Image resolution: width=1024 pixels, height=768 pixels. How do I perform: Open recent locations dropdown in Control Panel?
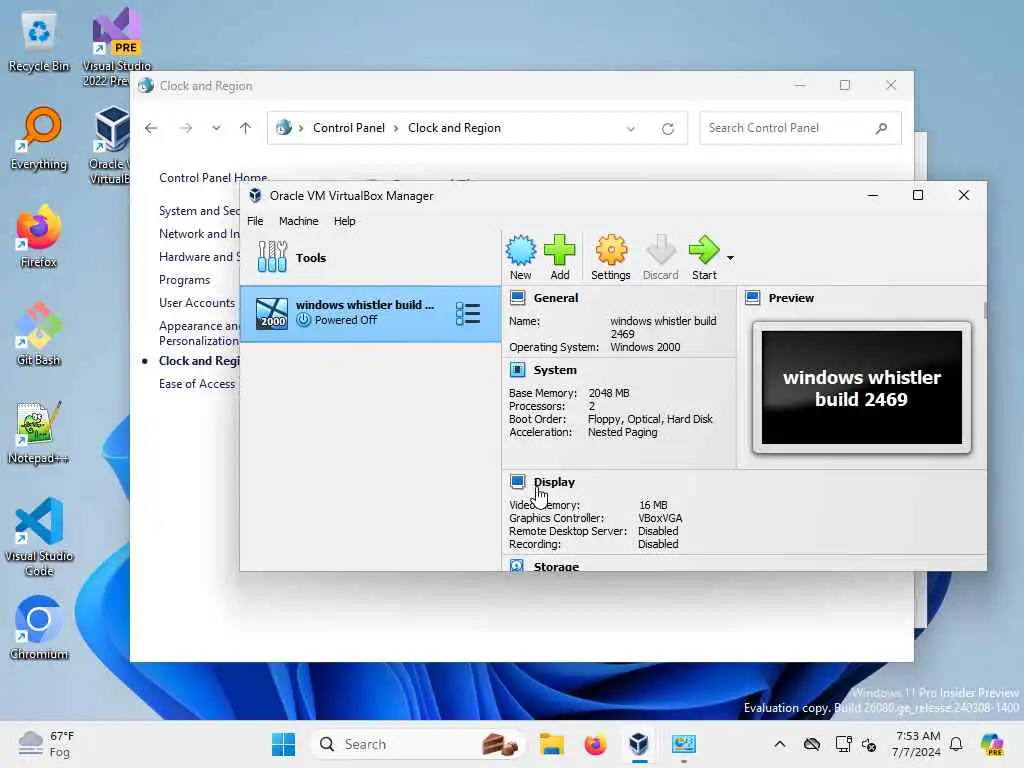click(216, 128)
